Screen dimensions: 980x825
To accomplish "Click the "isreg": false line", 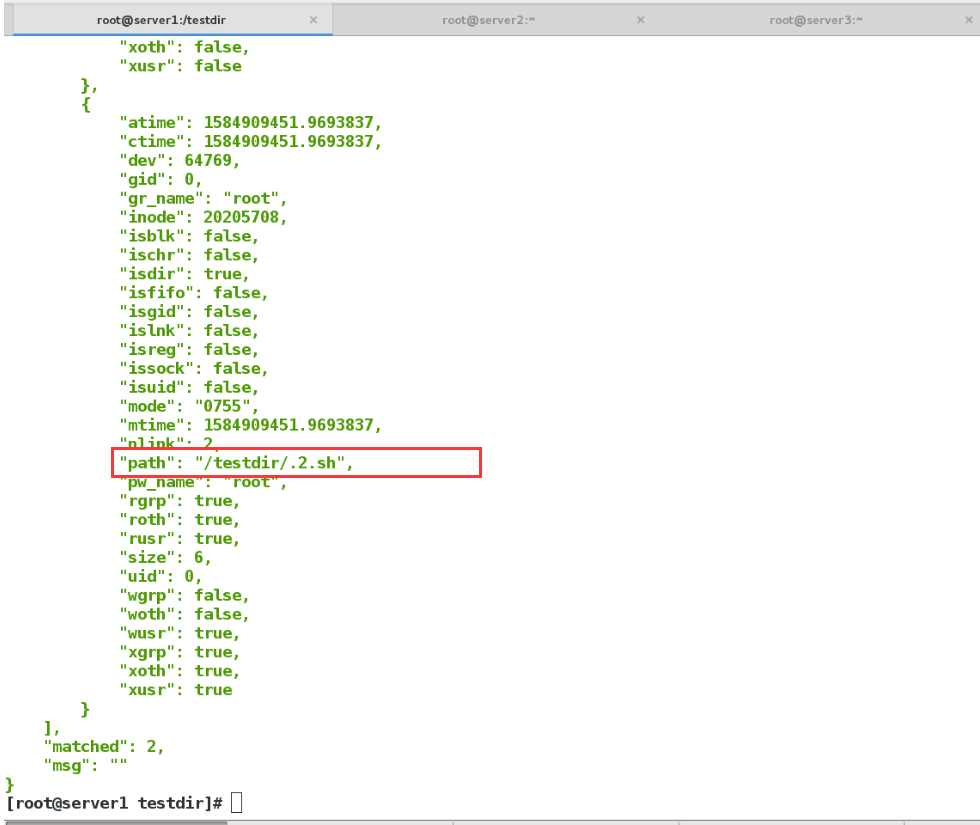I will 189,349.
